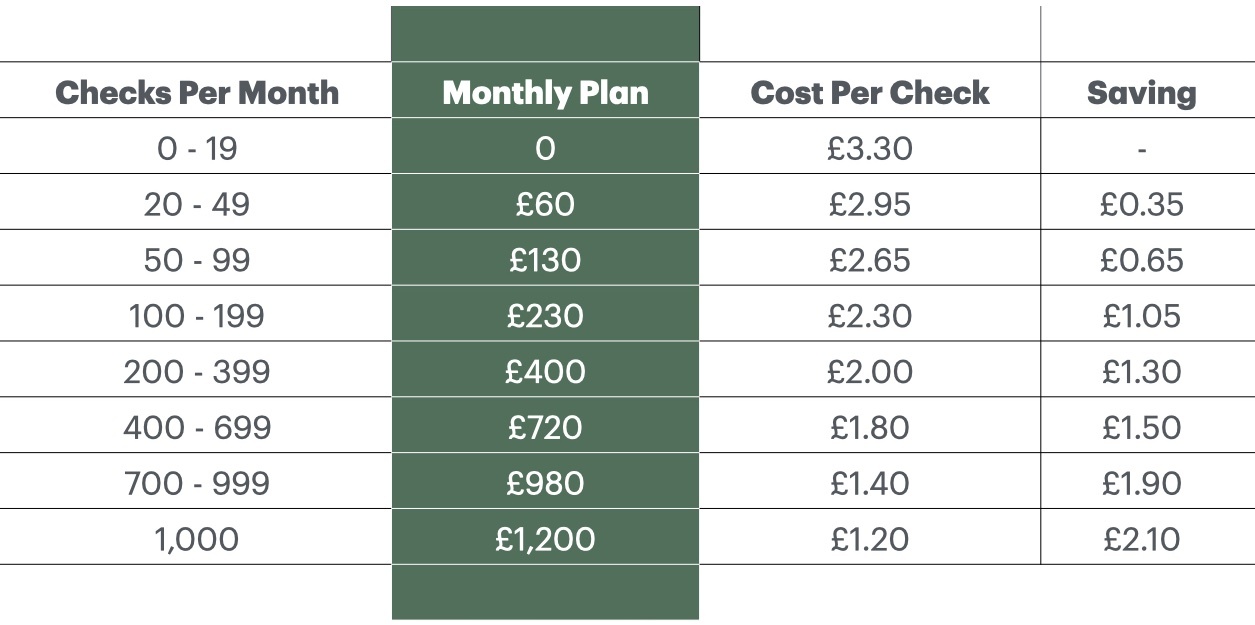The image size is (1255, 625).
Task: Click the £3.30 cost per check value
Action: (x=870, y=149)
